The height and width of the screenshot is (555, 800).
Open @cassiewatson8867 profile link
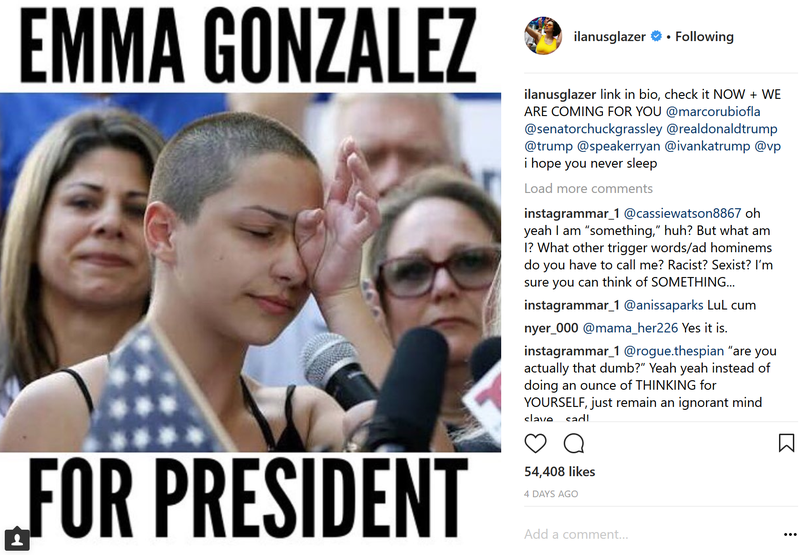coord(682,213)
